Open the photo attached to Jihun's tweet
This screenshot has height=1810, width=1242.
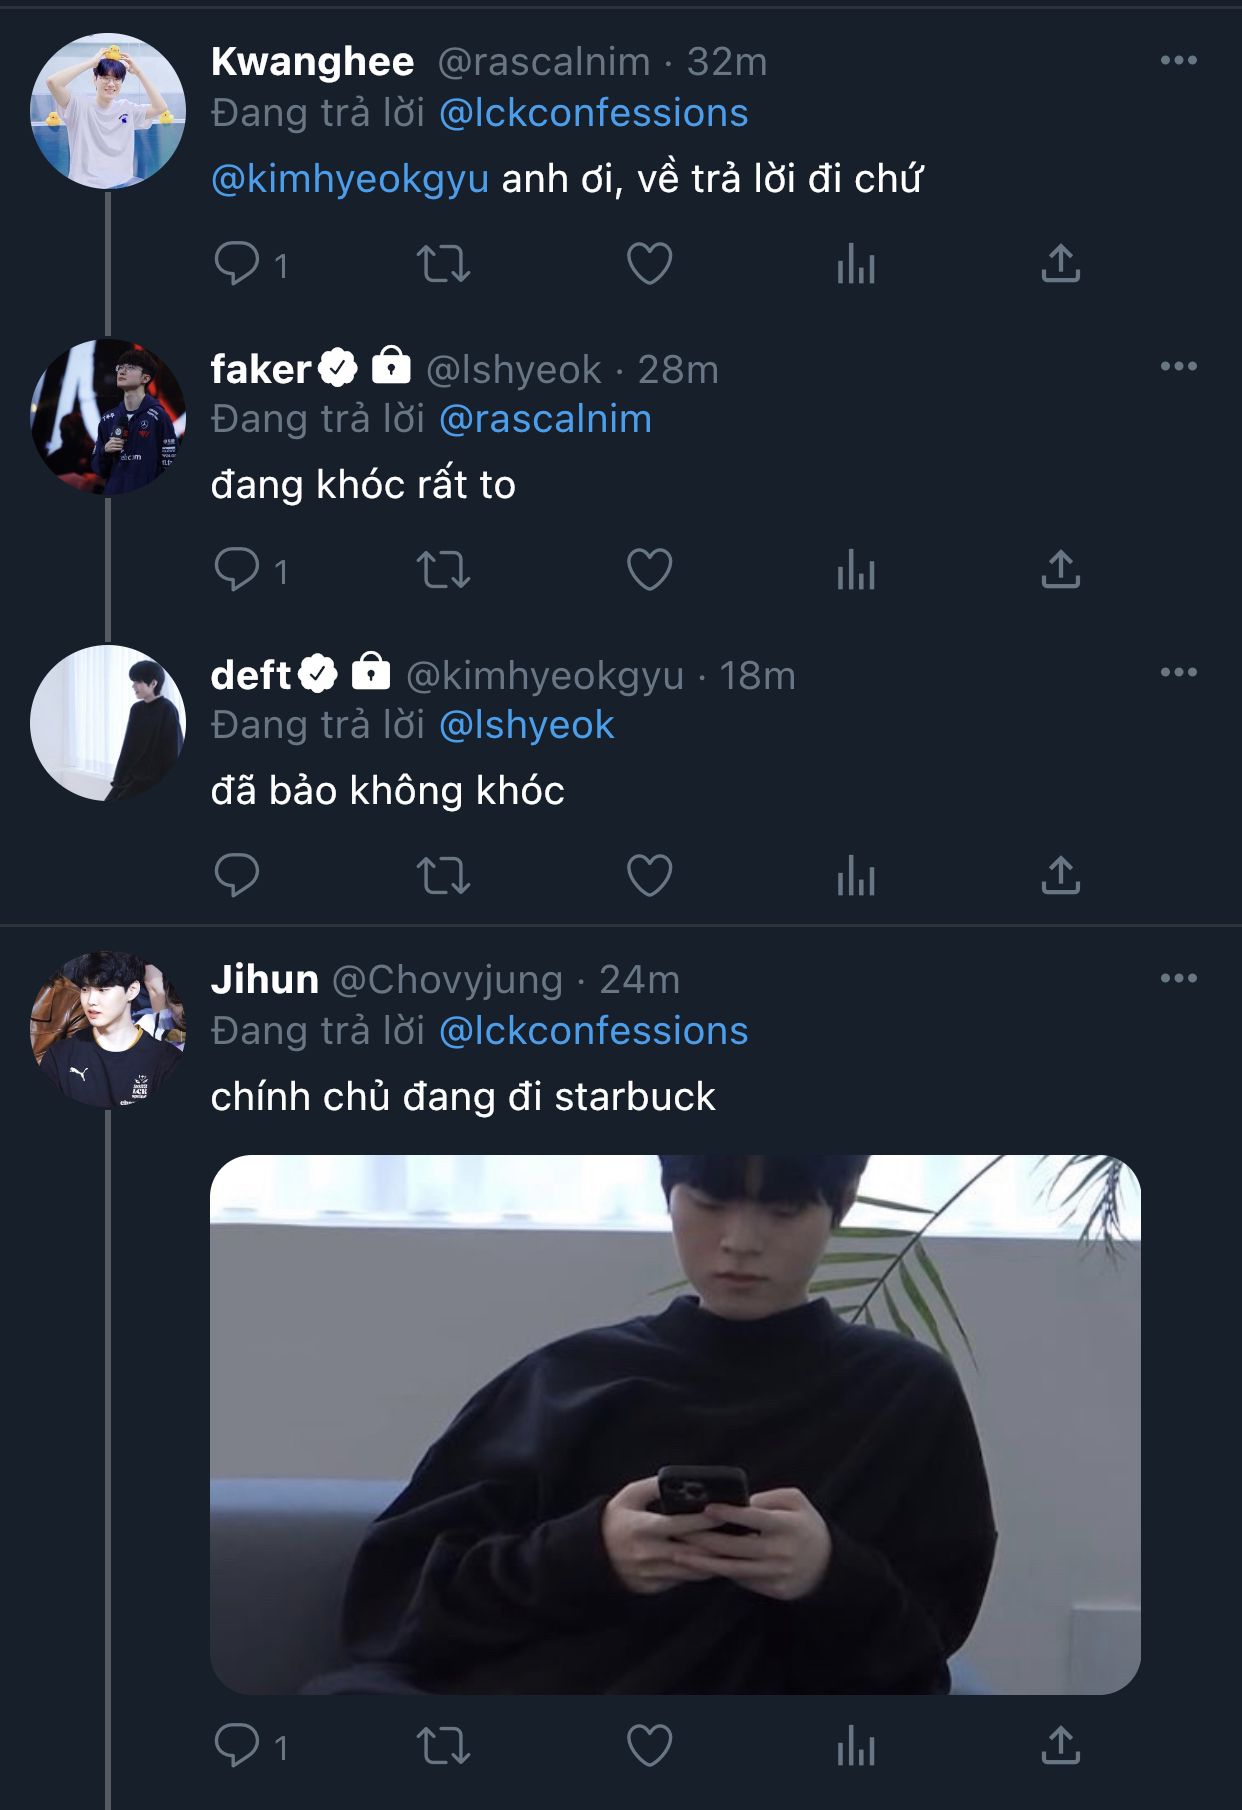[675, 1424]
